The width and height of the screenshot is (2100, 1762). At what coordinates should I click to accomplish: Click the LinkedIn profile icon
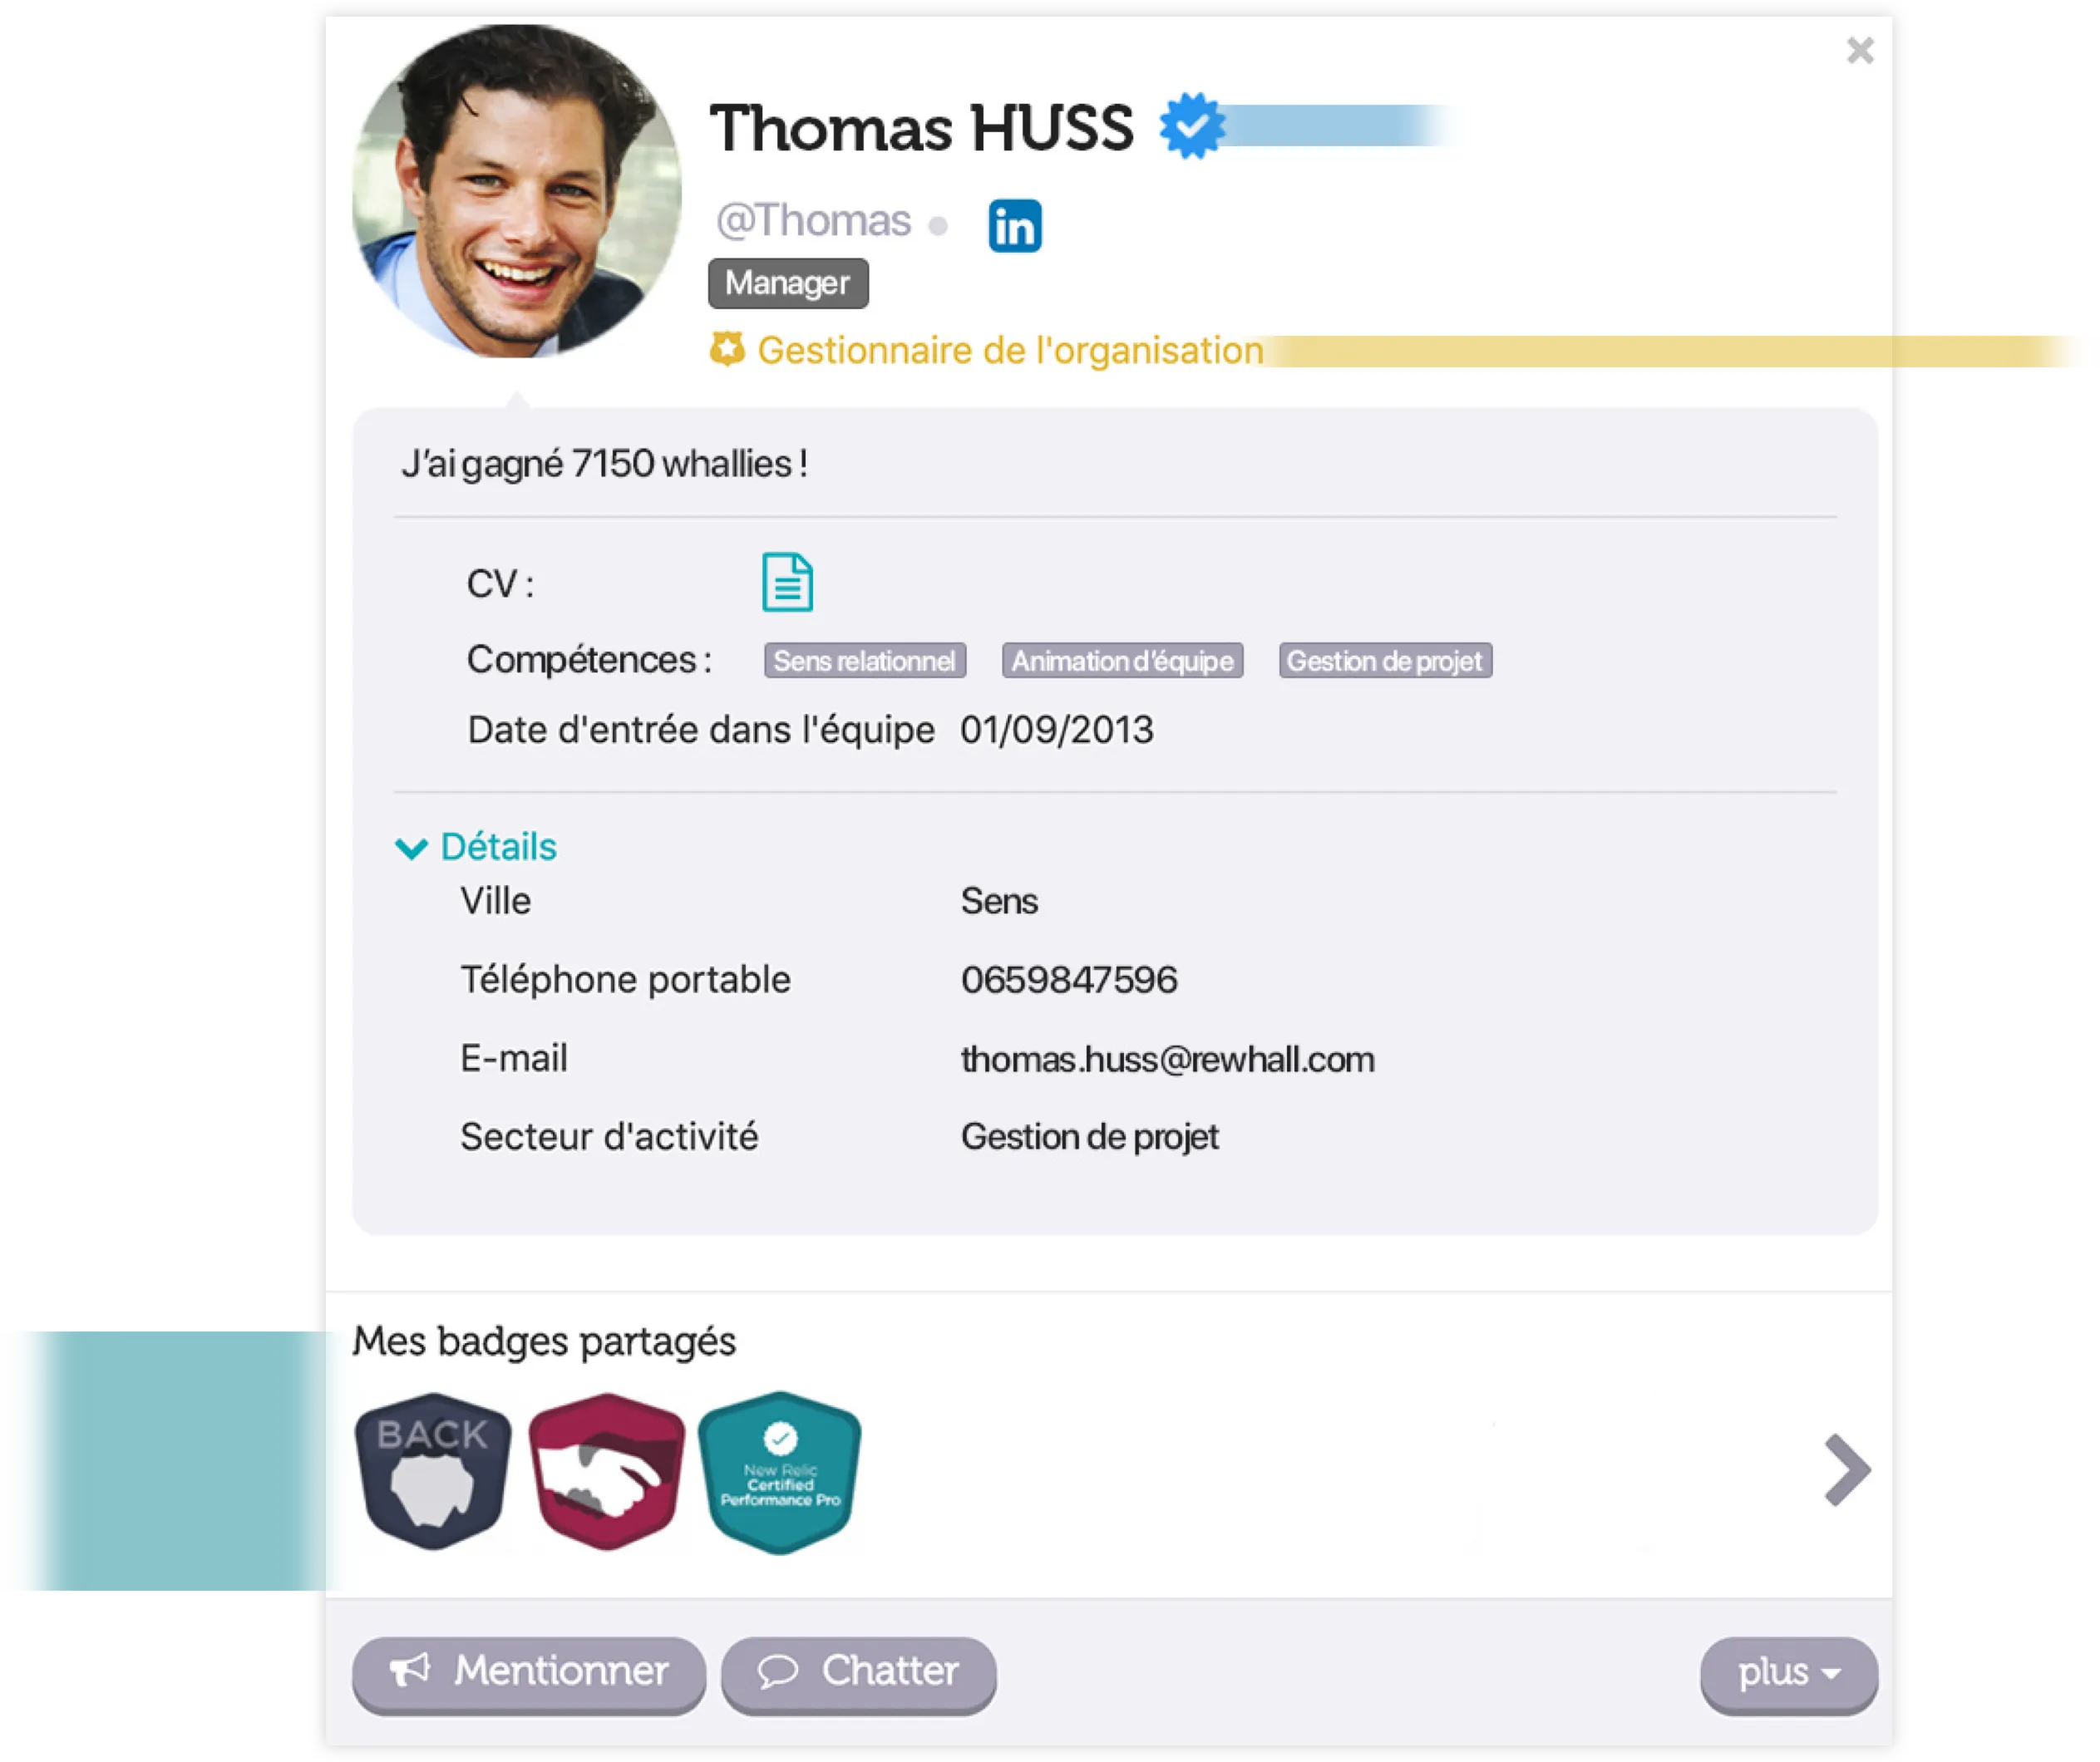(x=1014, y=224)
